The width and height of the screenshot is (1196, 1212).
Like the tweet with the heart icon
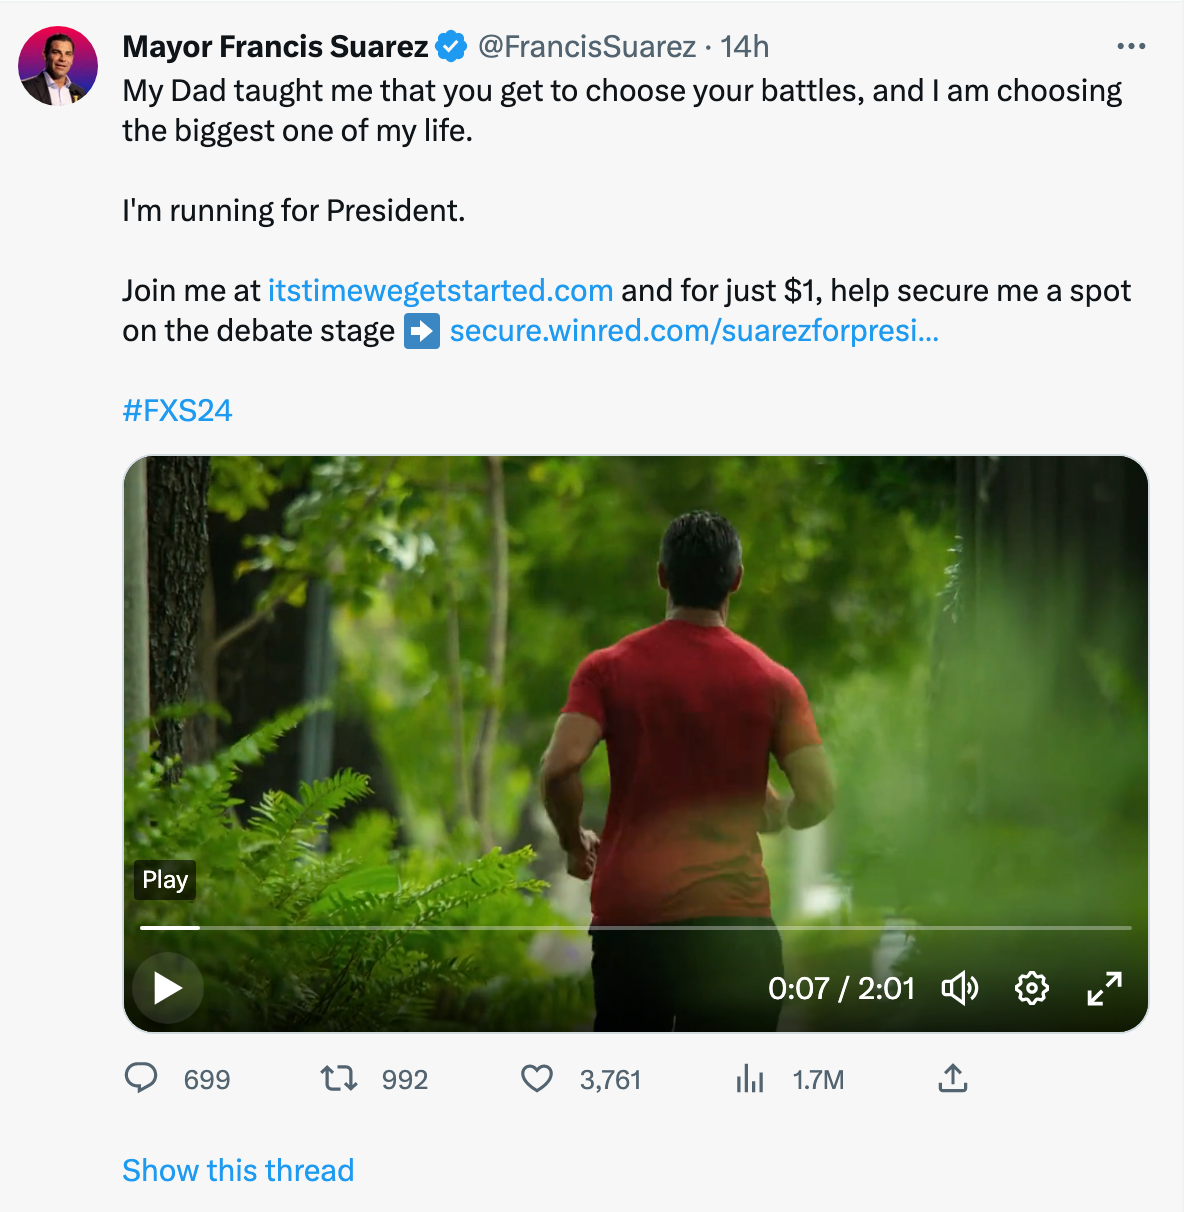click(x=537, y=1078)
